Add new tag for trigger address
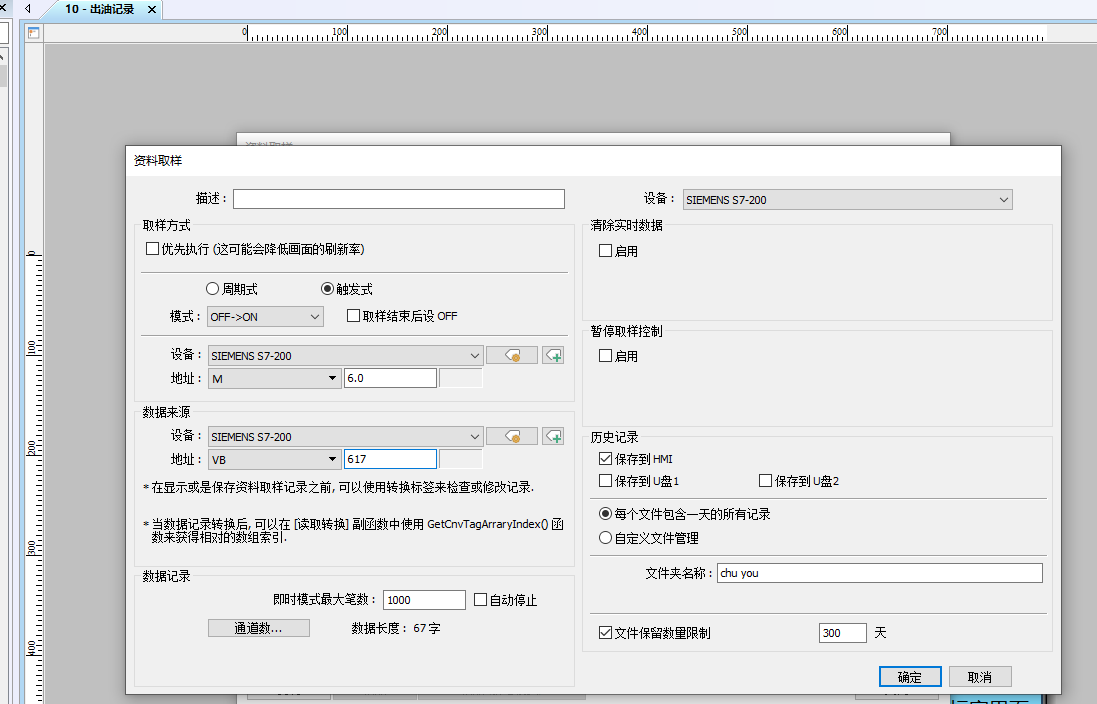1097x704 pixels. [x=553, y=355]
